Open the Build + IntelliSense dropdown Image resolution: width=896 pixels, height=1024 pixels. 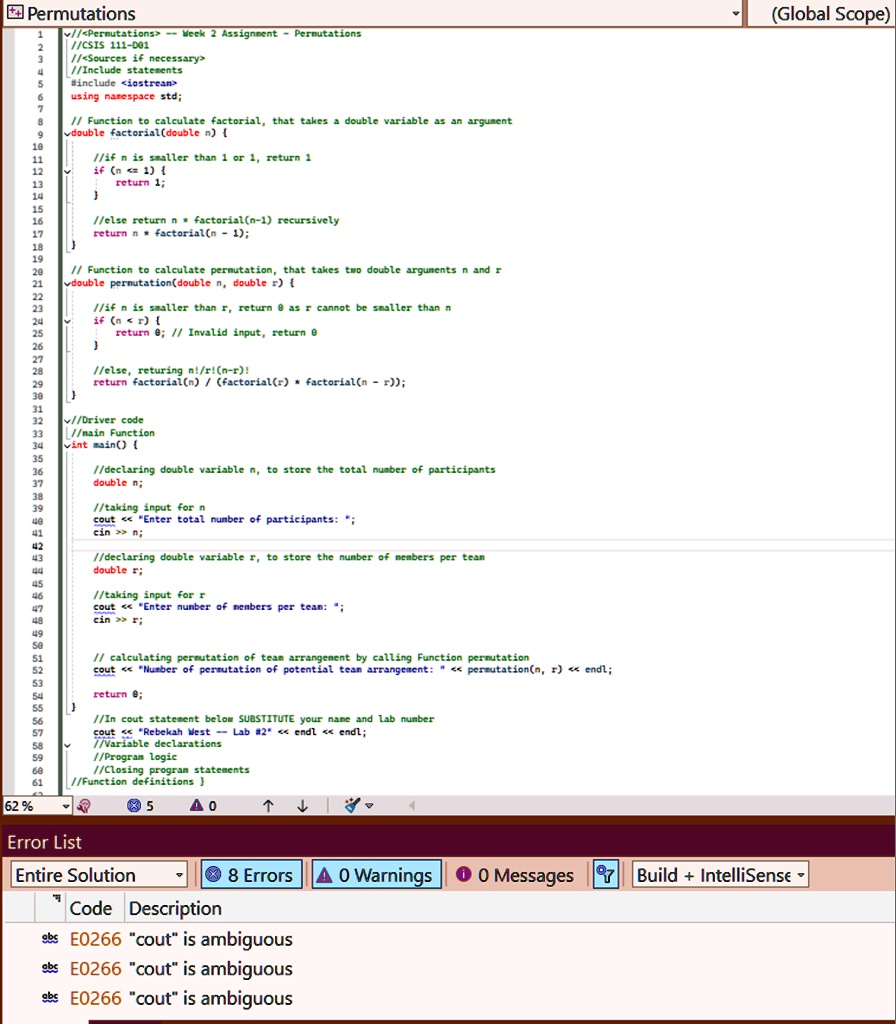click(718, 875)
